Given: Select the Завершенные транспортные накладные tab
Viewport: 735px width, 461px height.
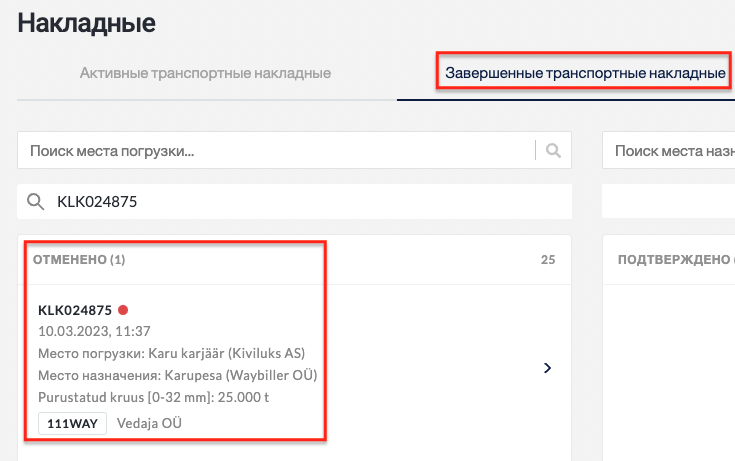Looking at the screenshot, I should (x=585, y=73).
